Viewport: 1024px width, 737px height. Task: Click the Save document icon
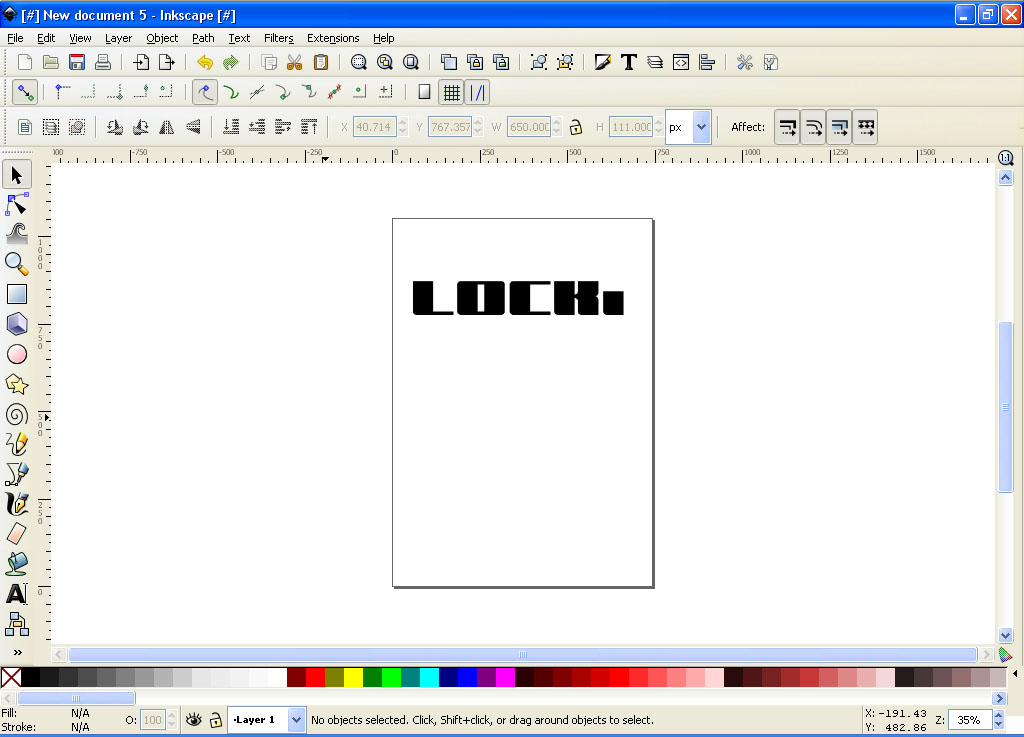click(x=77, y=62)
